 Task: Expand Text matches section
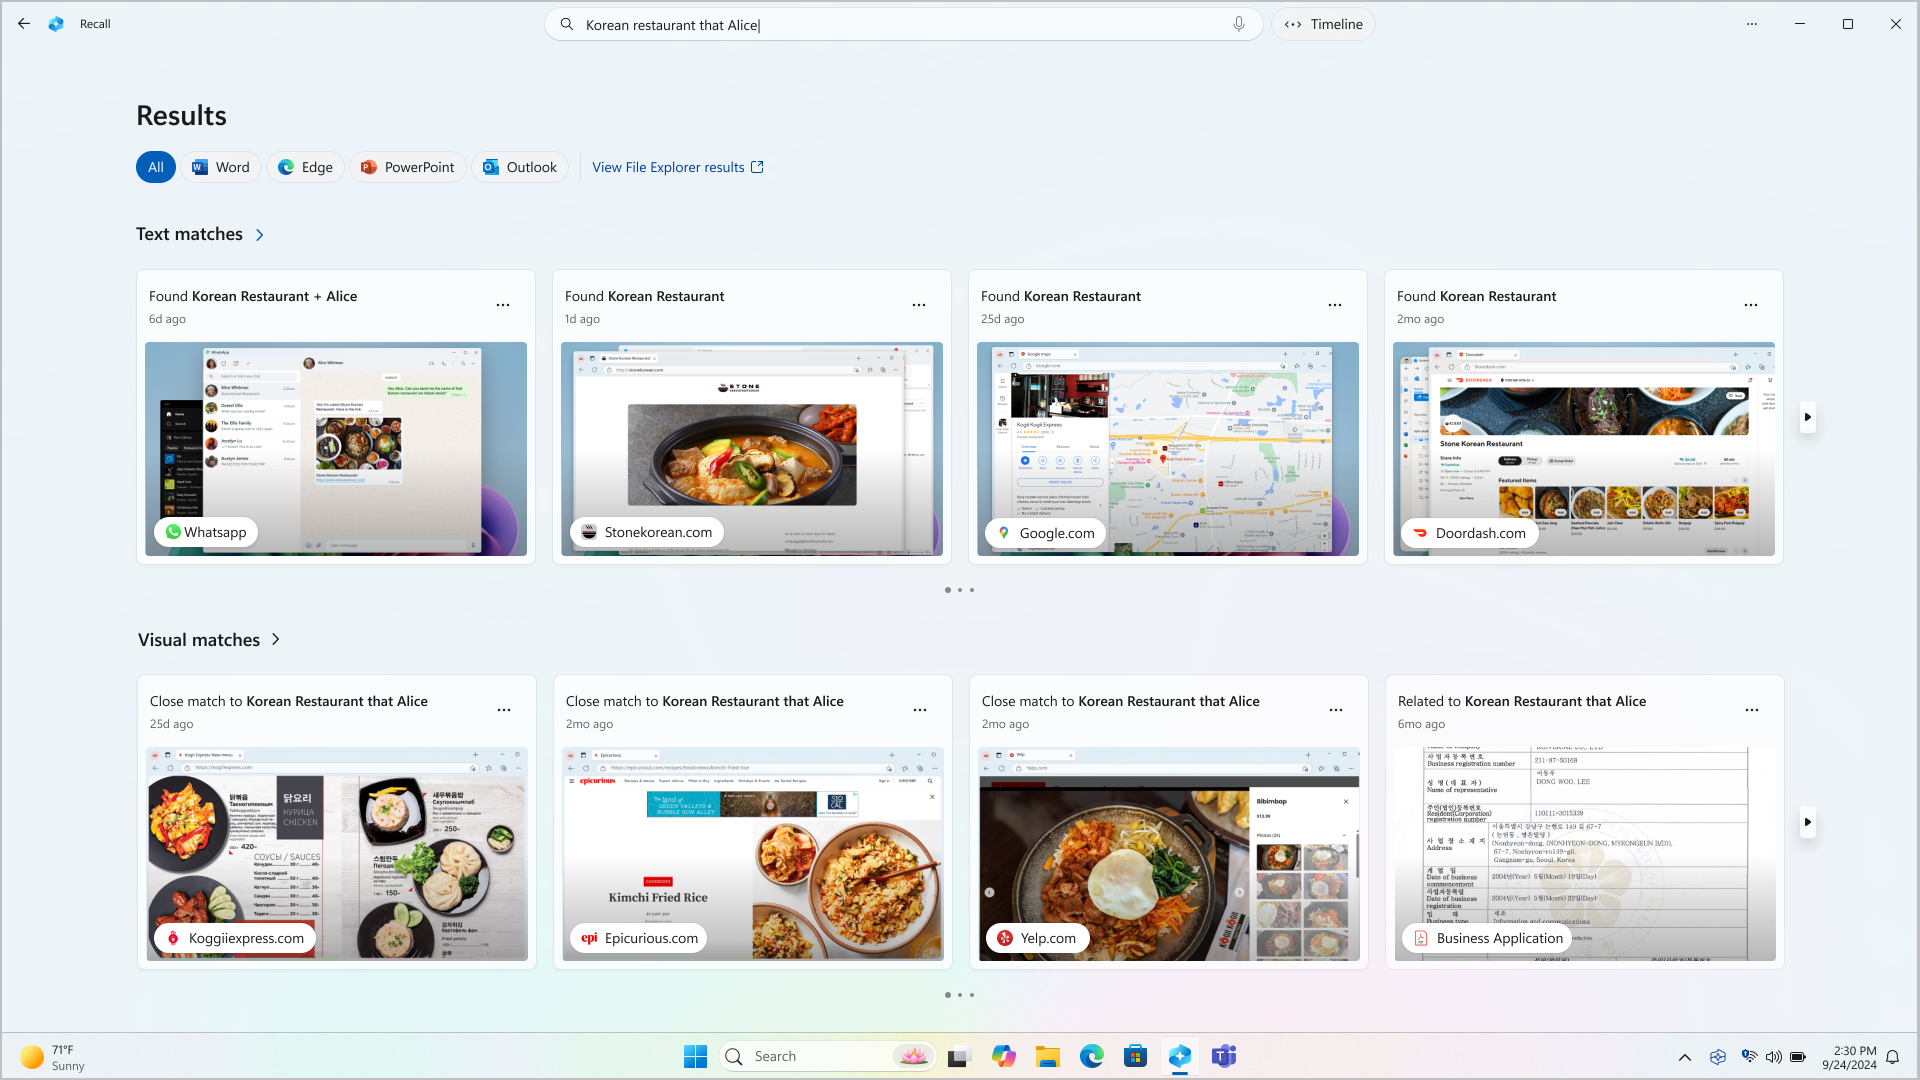258,235
